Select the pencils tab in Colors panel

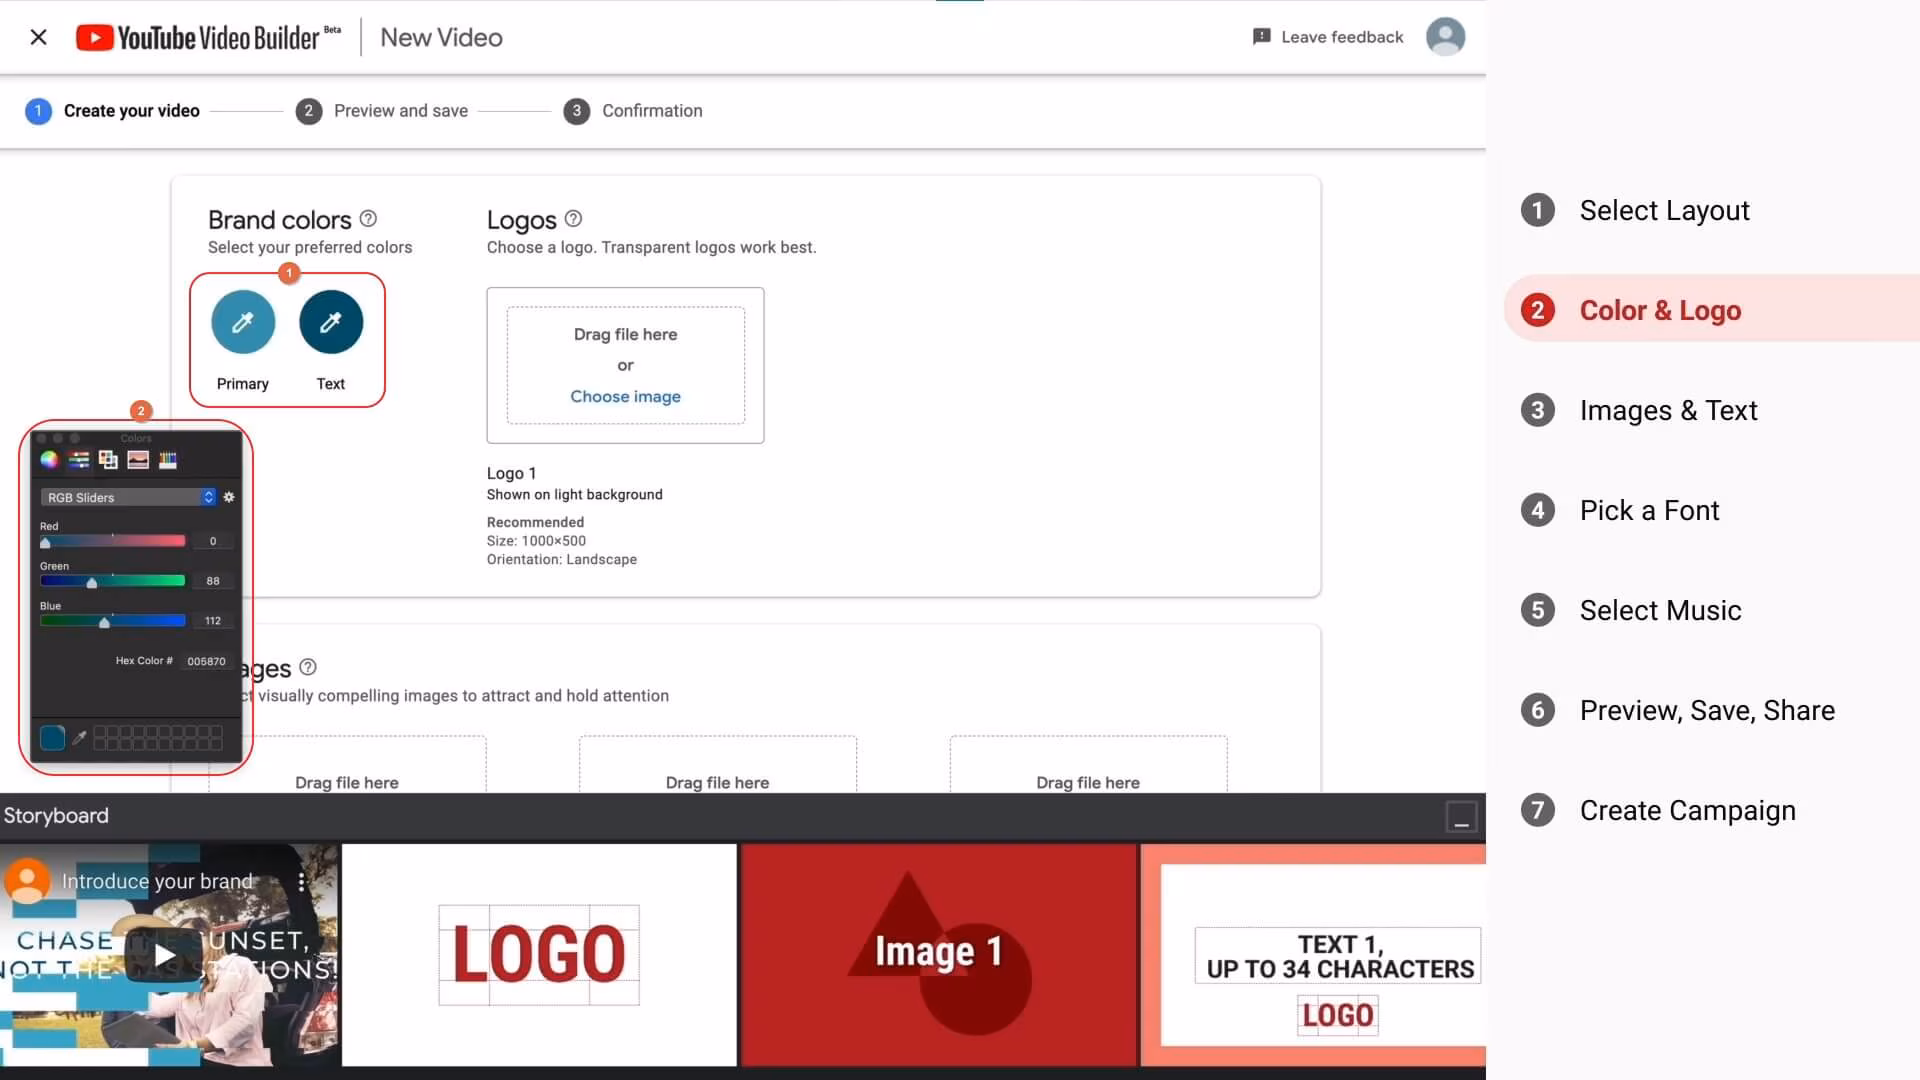168,460
